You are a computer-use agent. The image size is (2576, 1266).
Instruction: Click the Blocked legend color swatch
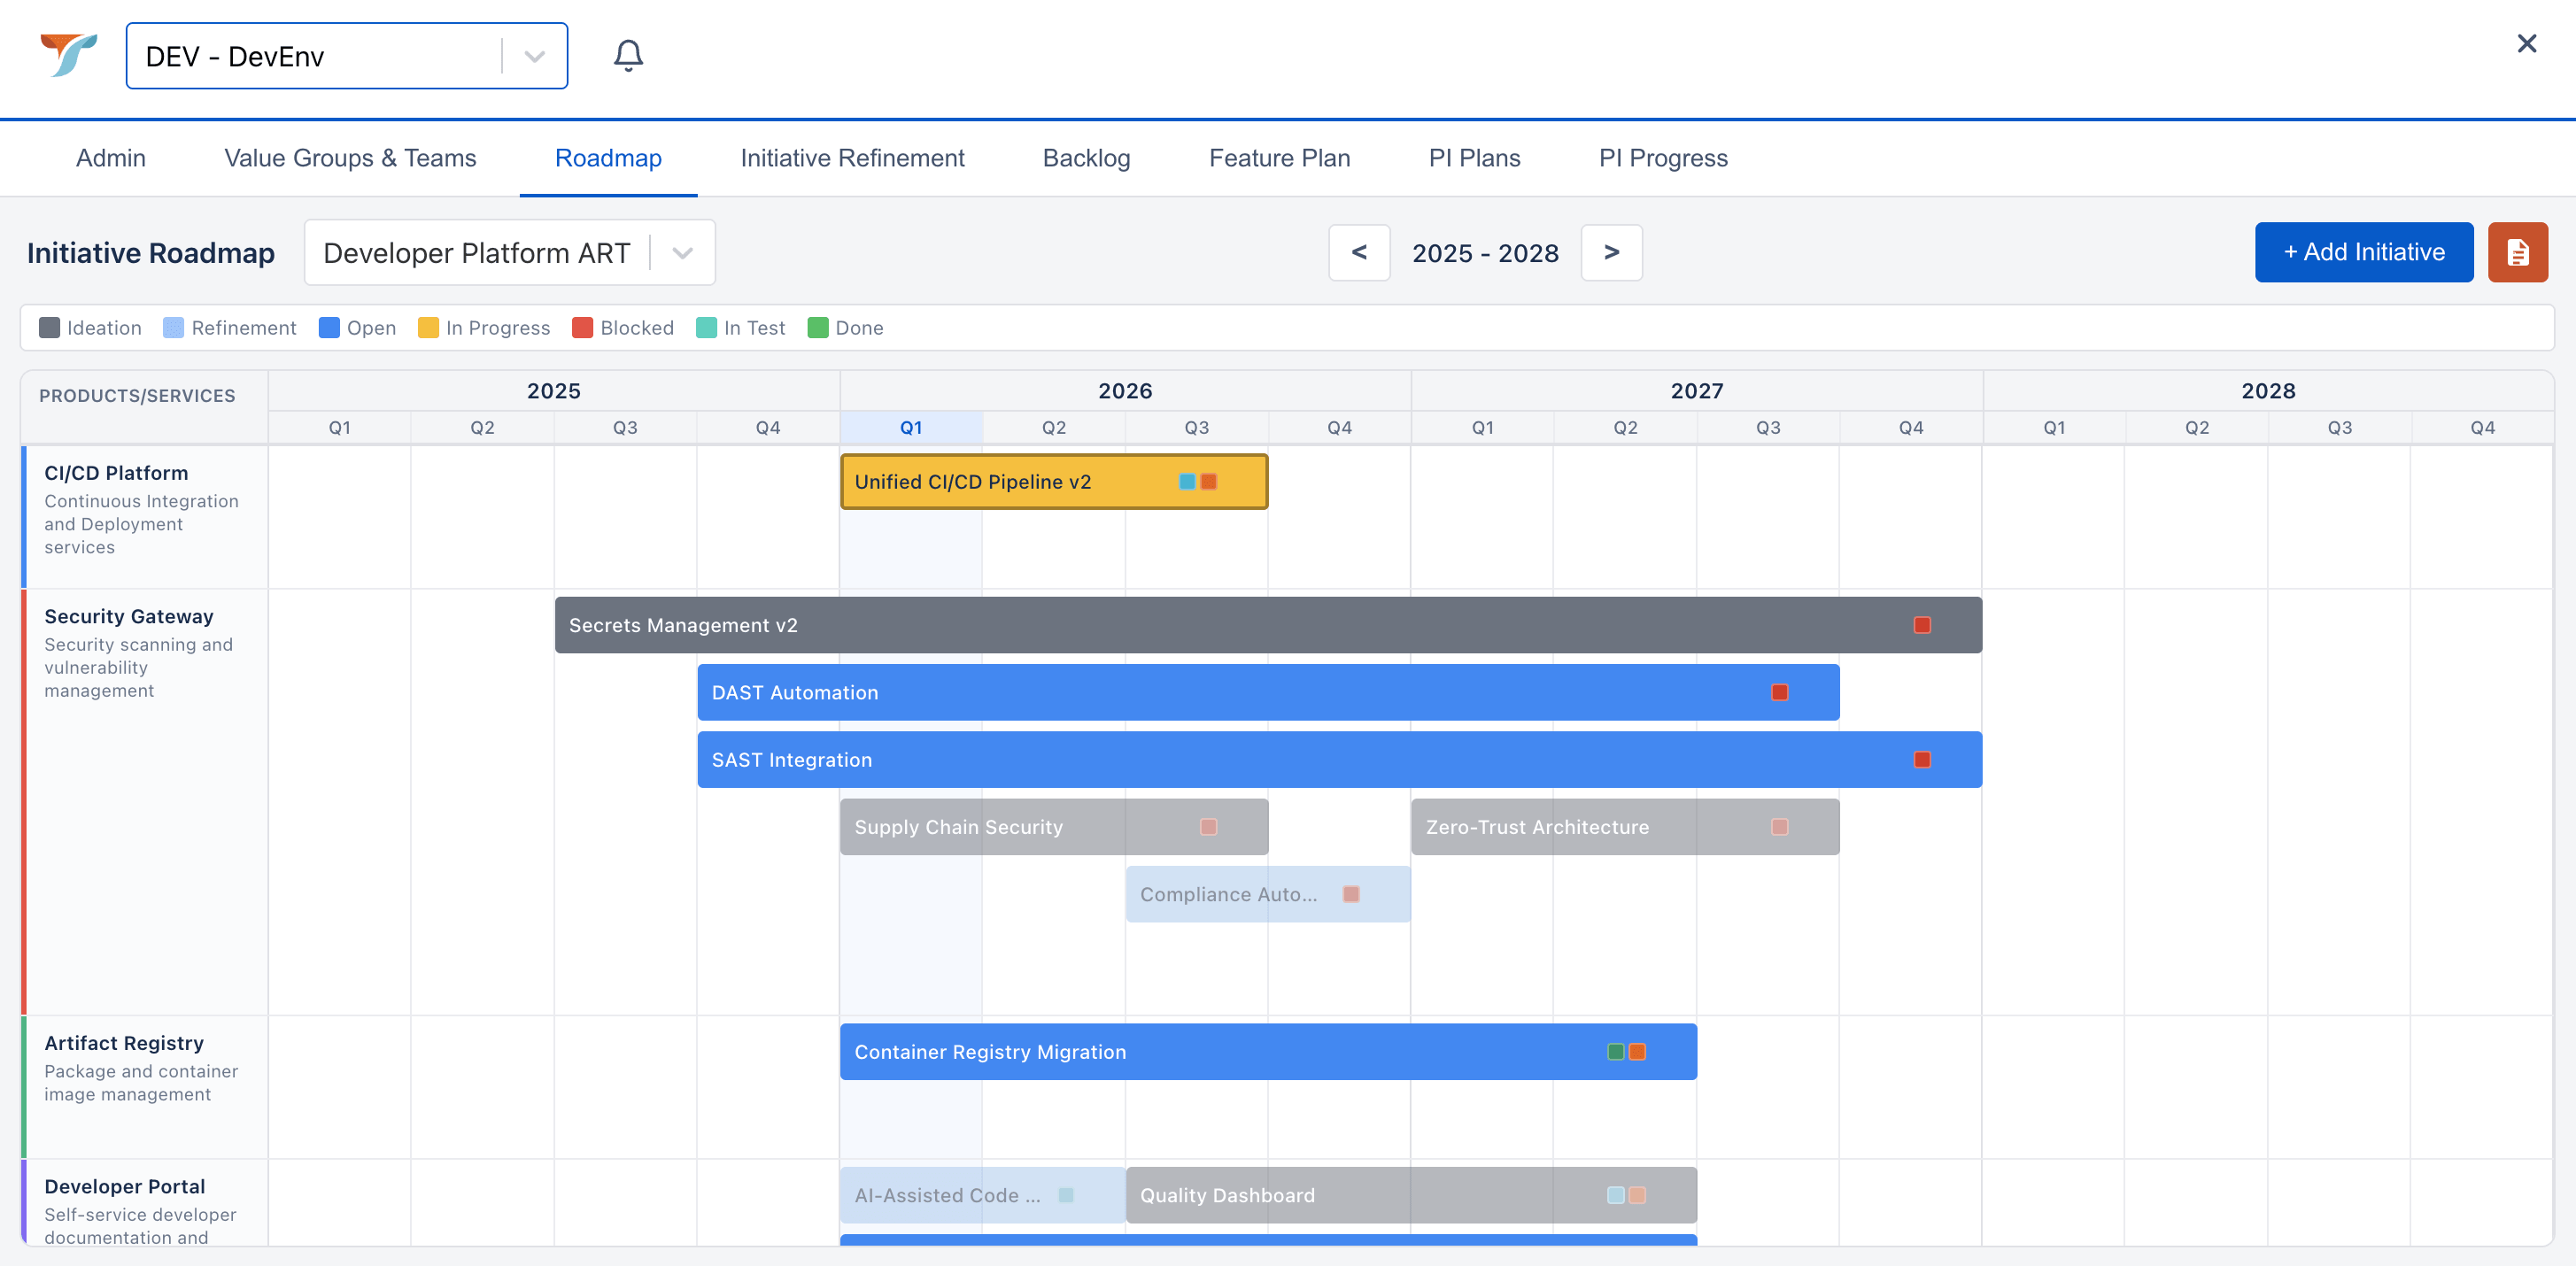pos(582,328)
